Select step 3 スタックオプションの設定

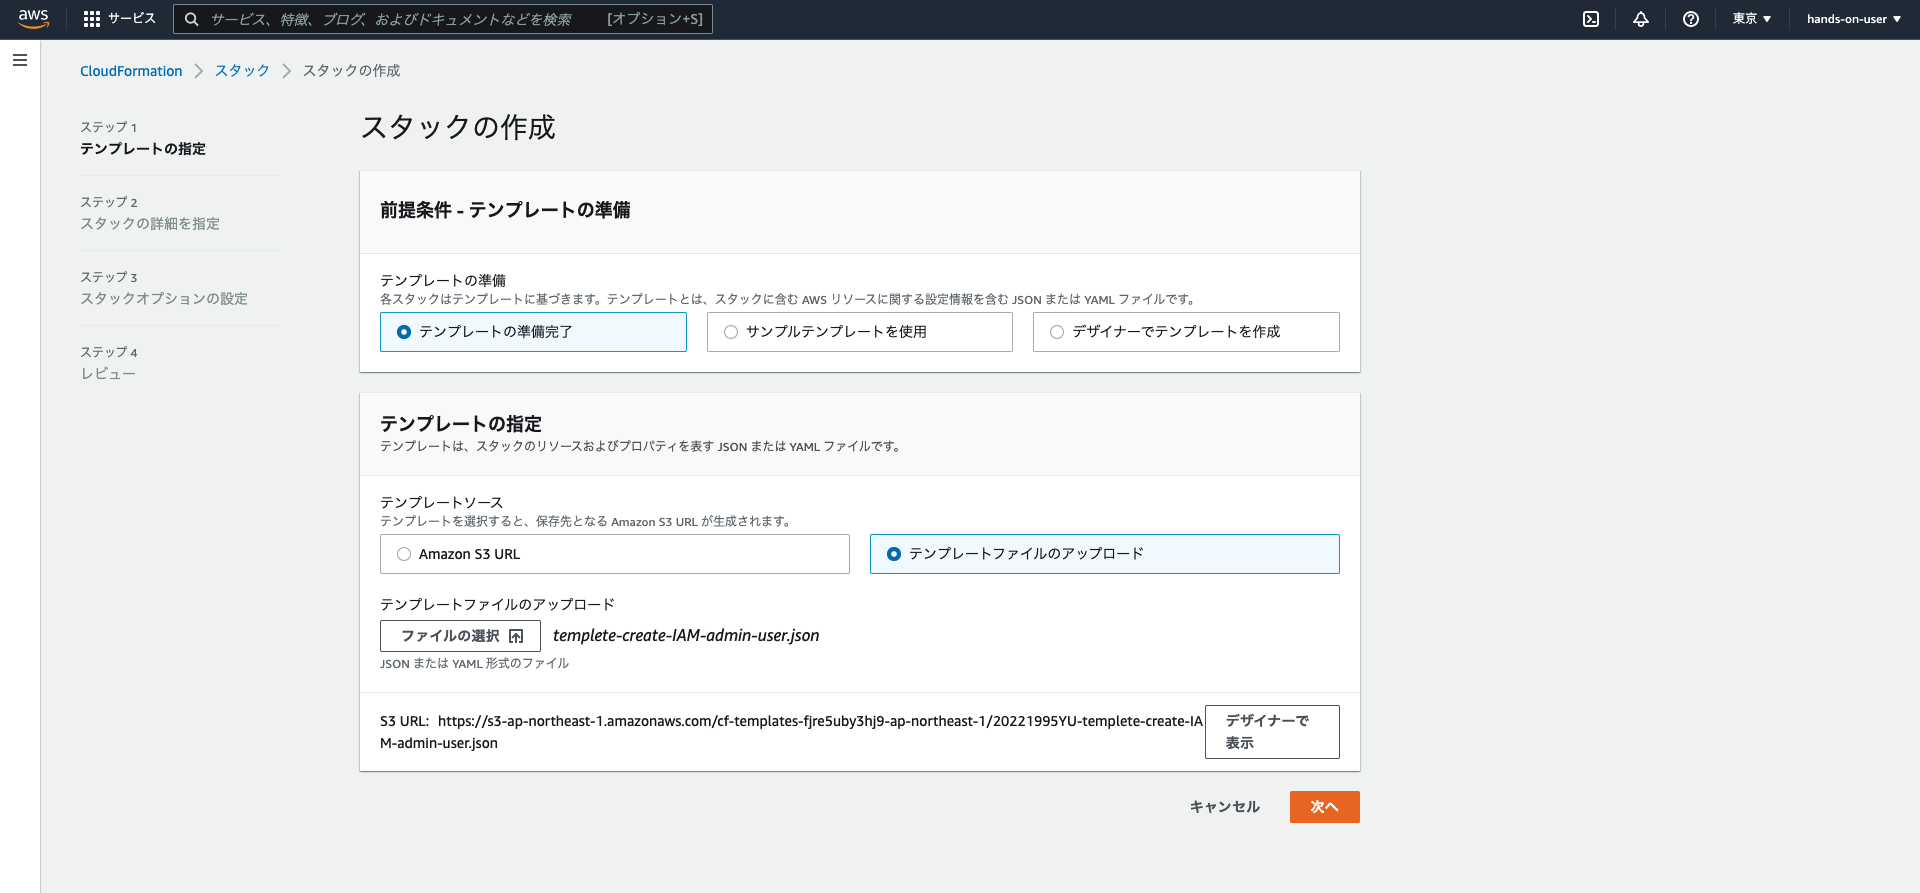(164, 299)
